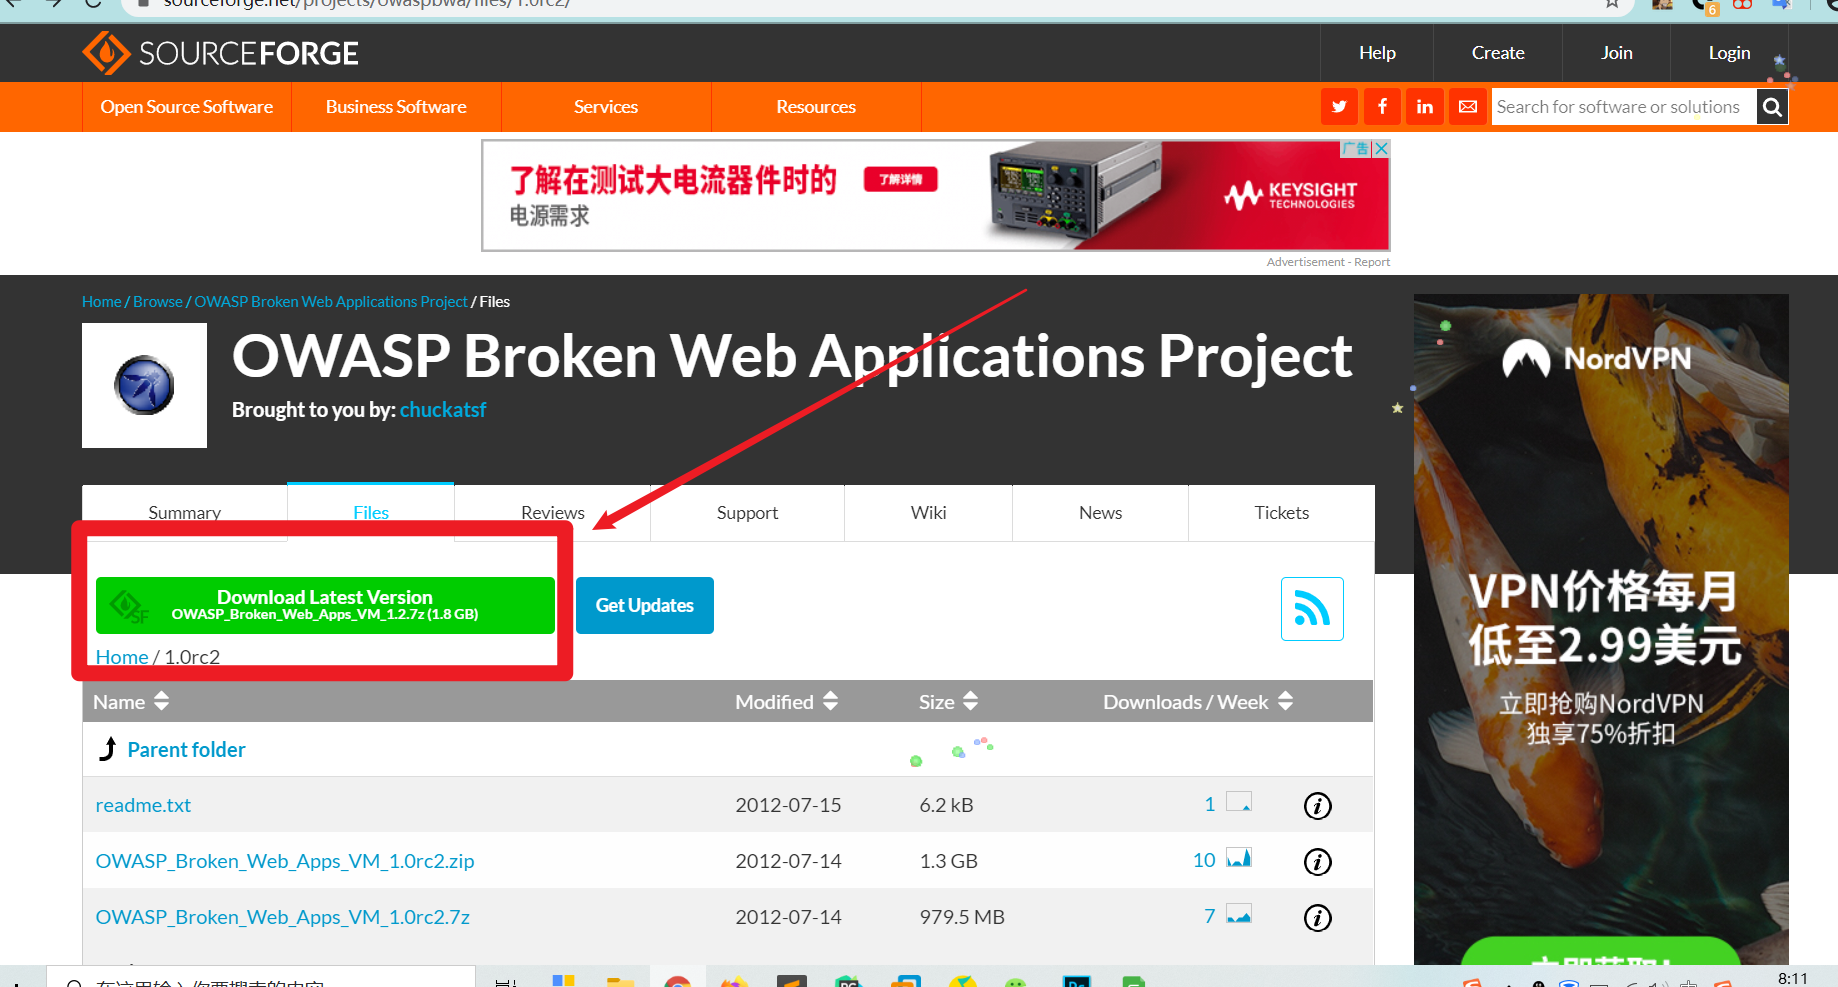Click the search magnifier button
This screenshot has width=1838, height=987.
click(x=1772, y=107)
